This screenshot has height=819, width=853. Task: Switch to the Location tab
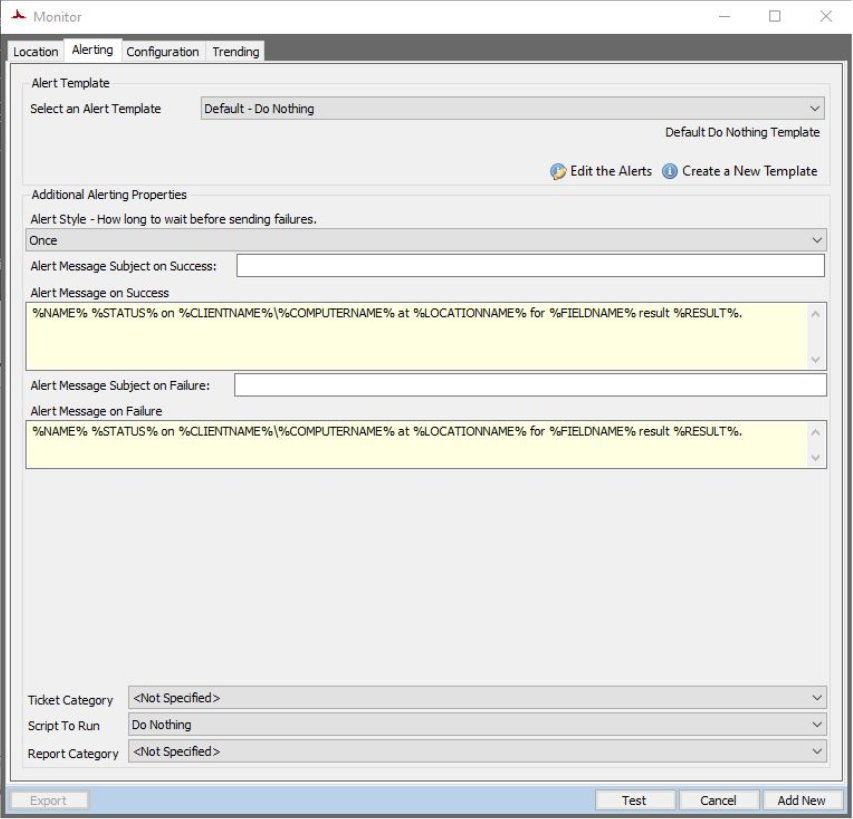35,52
